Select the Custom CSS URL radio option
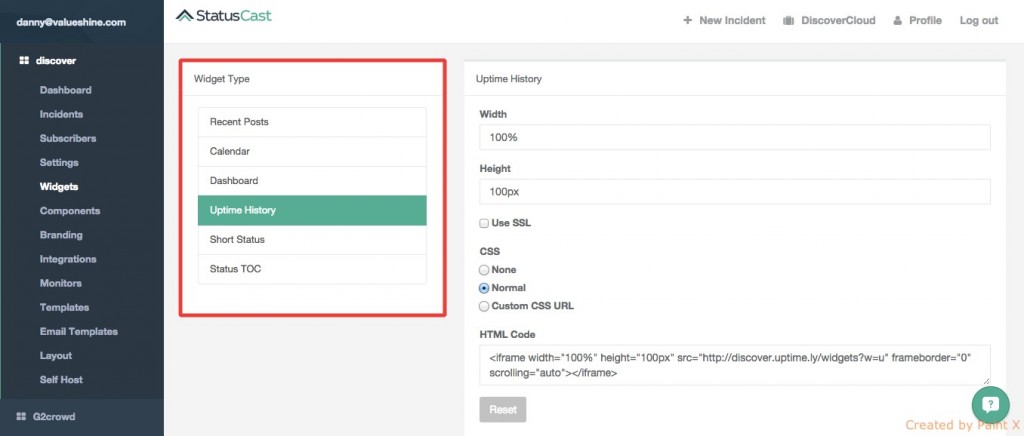This screenshot has height=436, width=1024. [x=485, y=306]
